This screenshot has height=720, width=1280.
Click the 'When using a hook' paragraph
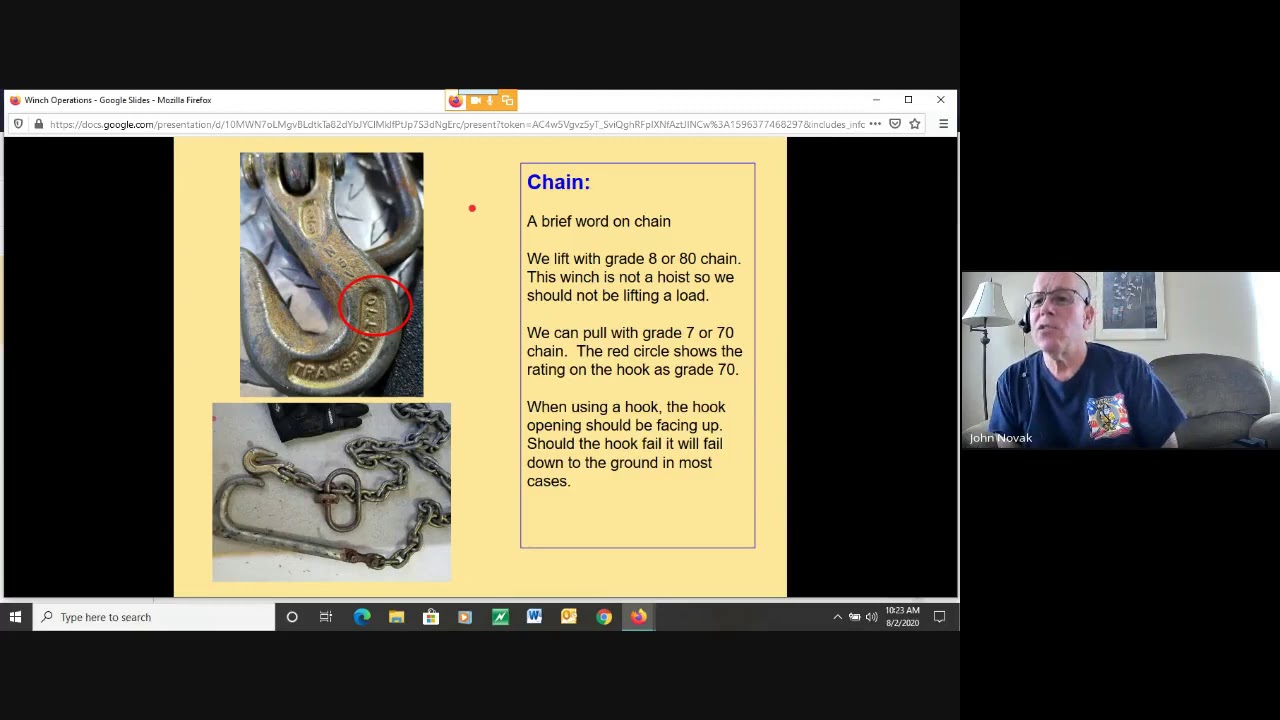(626, 444)
